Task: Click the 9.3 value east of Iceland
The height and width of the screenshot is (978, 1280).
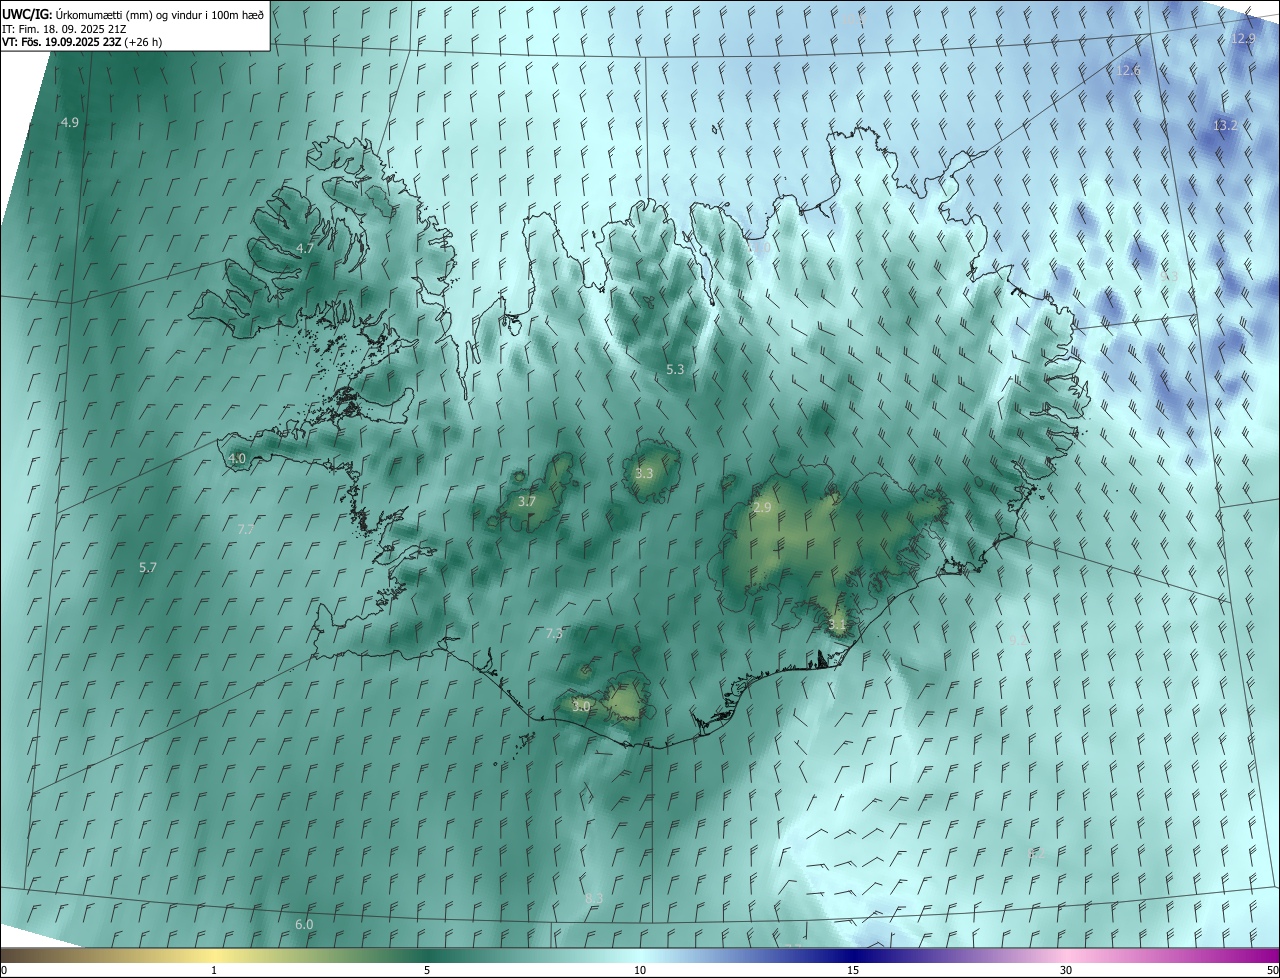Action: pos(1169,275)
